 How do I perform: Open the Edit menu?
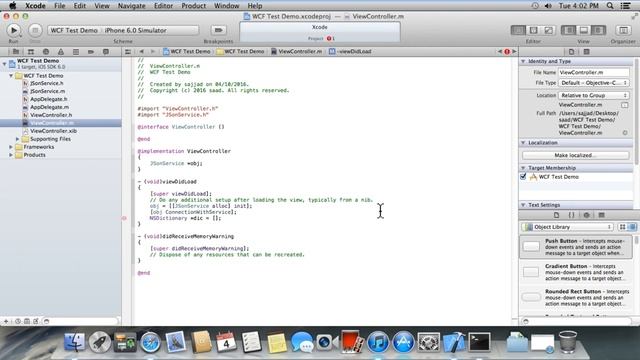80,6
